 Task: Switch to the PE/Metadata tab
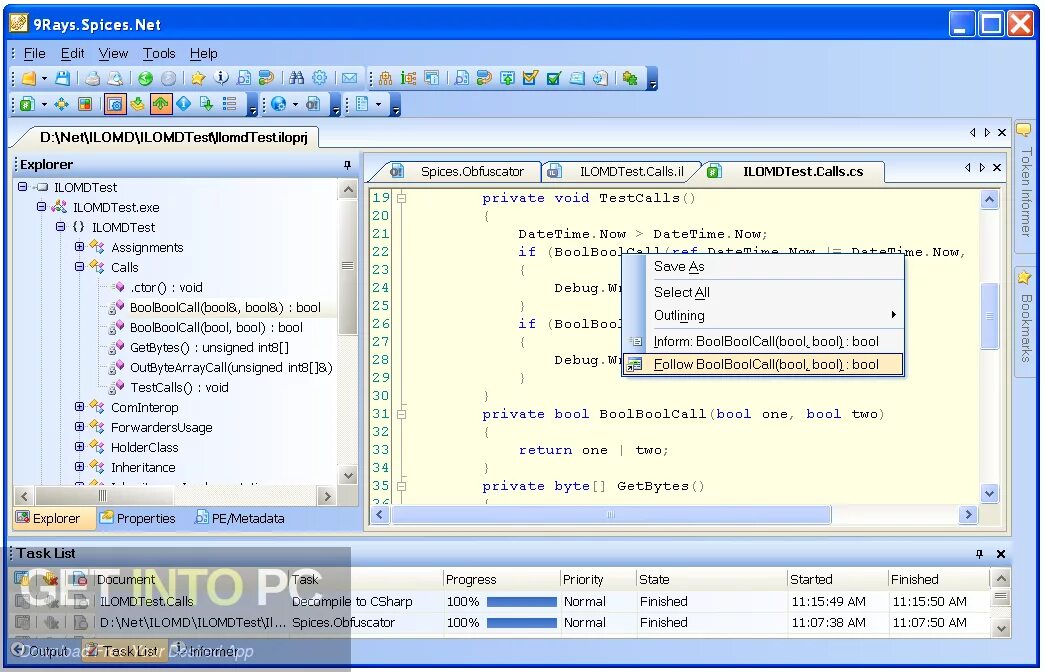[239, 518]
